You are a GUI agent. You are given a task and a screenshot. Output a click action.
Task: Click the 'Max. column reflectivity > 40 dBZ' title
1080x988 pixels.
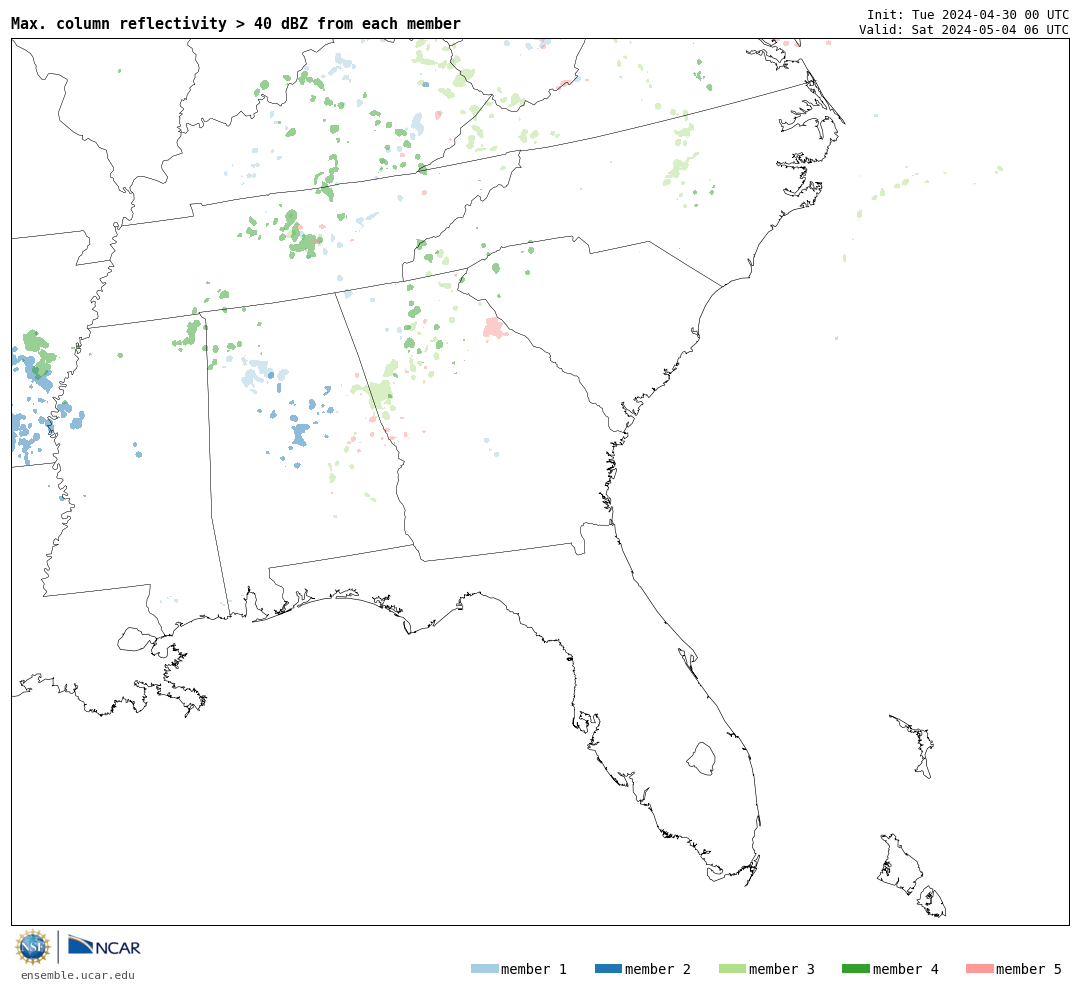tap(236, 23)
